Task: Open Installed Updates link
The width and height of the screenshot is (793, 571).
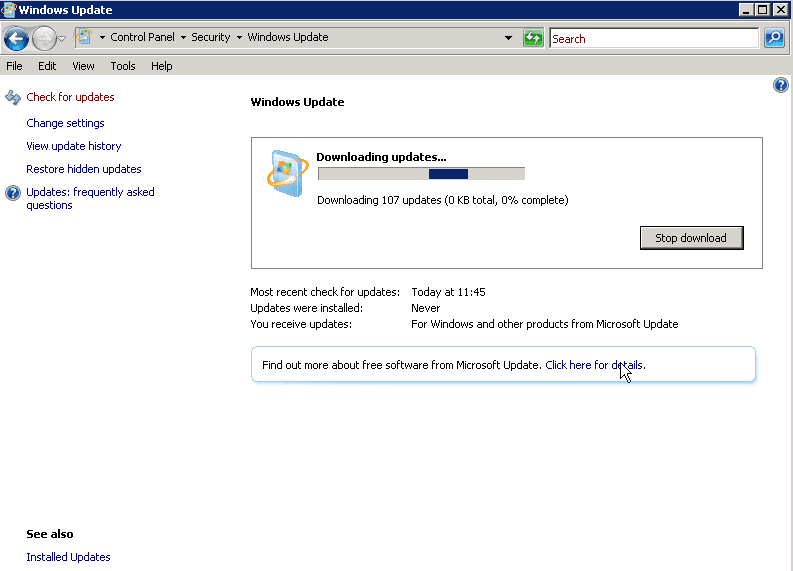Action: pyautogui.click(x=68, y=557)
